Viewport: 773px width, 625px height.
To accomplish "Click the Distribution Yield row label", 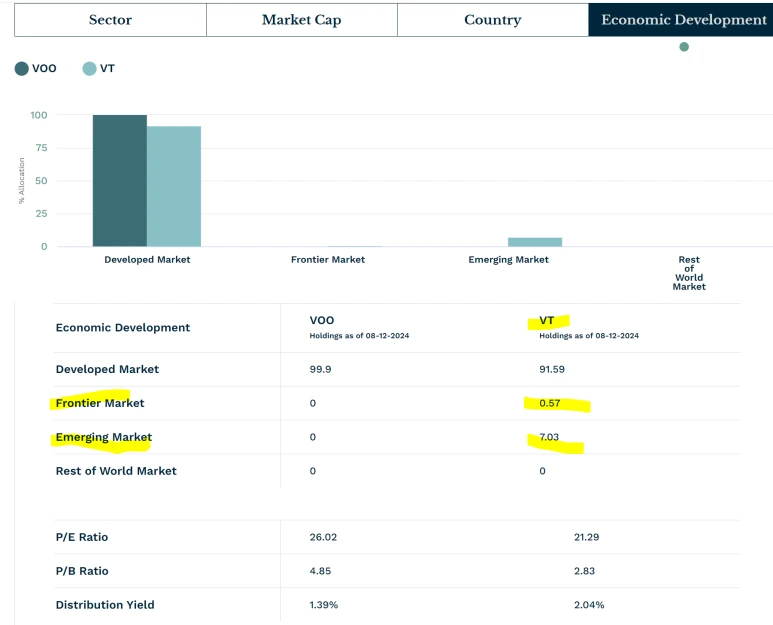I will (x=105, y=605).
